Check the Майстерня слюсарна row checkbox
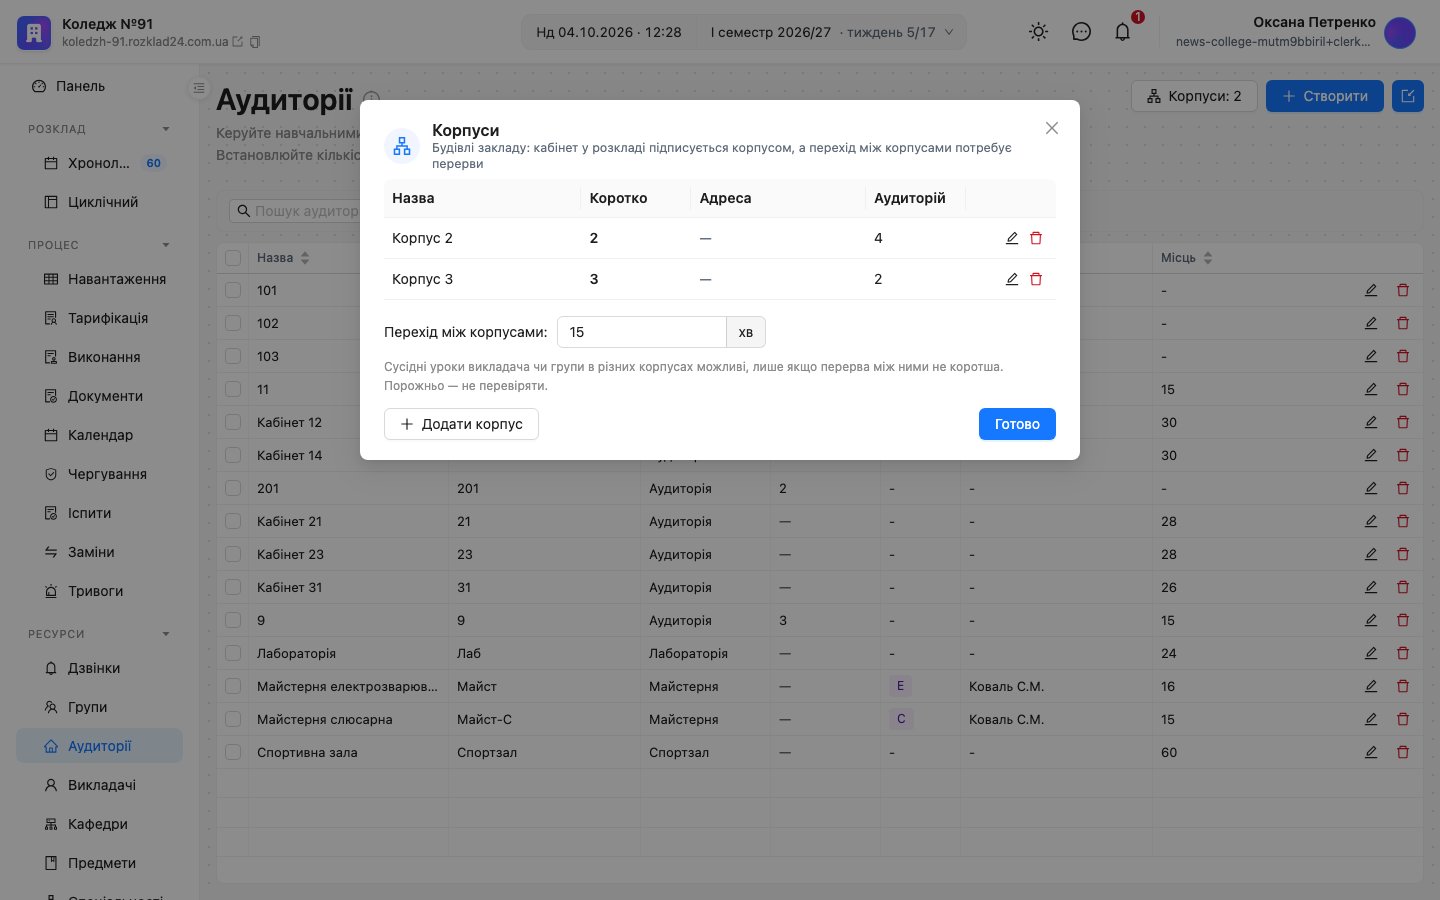This screenshot has height=900, width=1440. coord(233,719)
